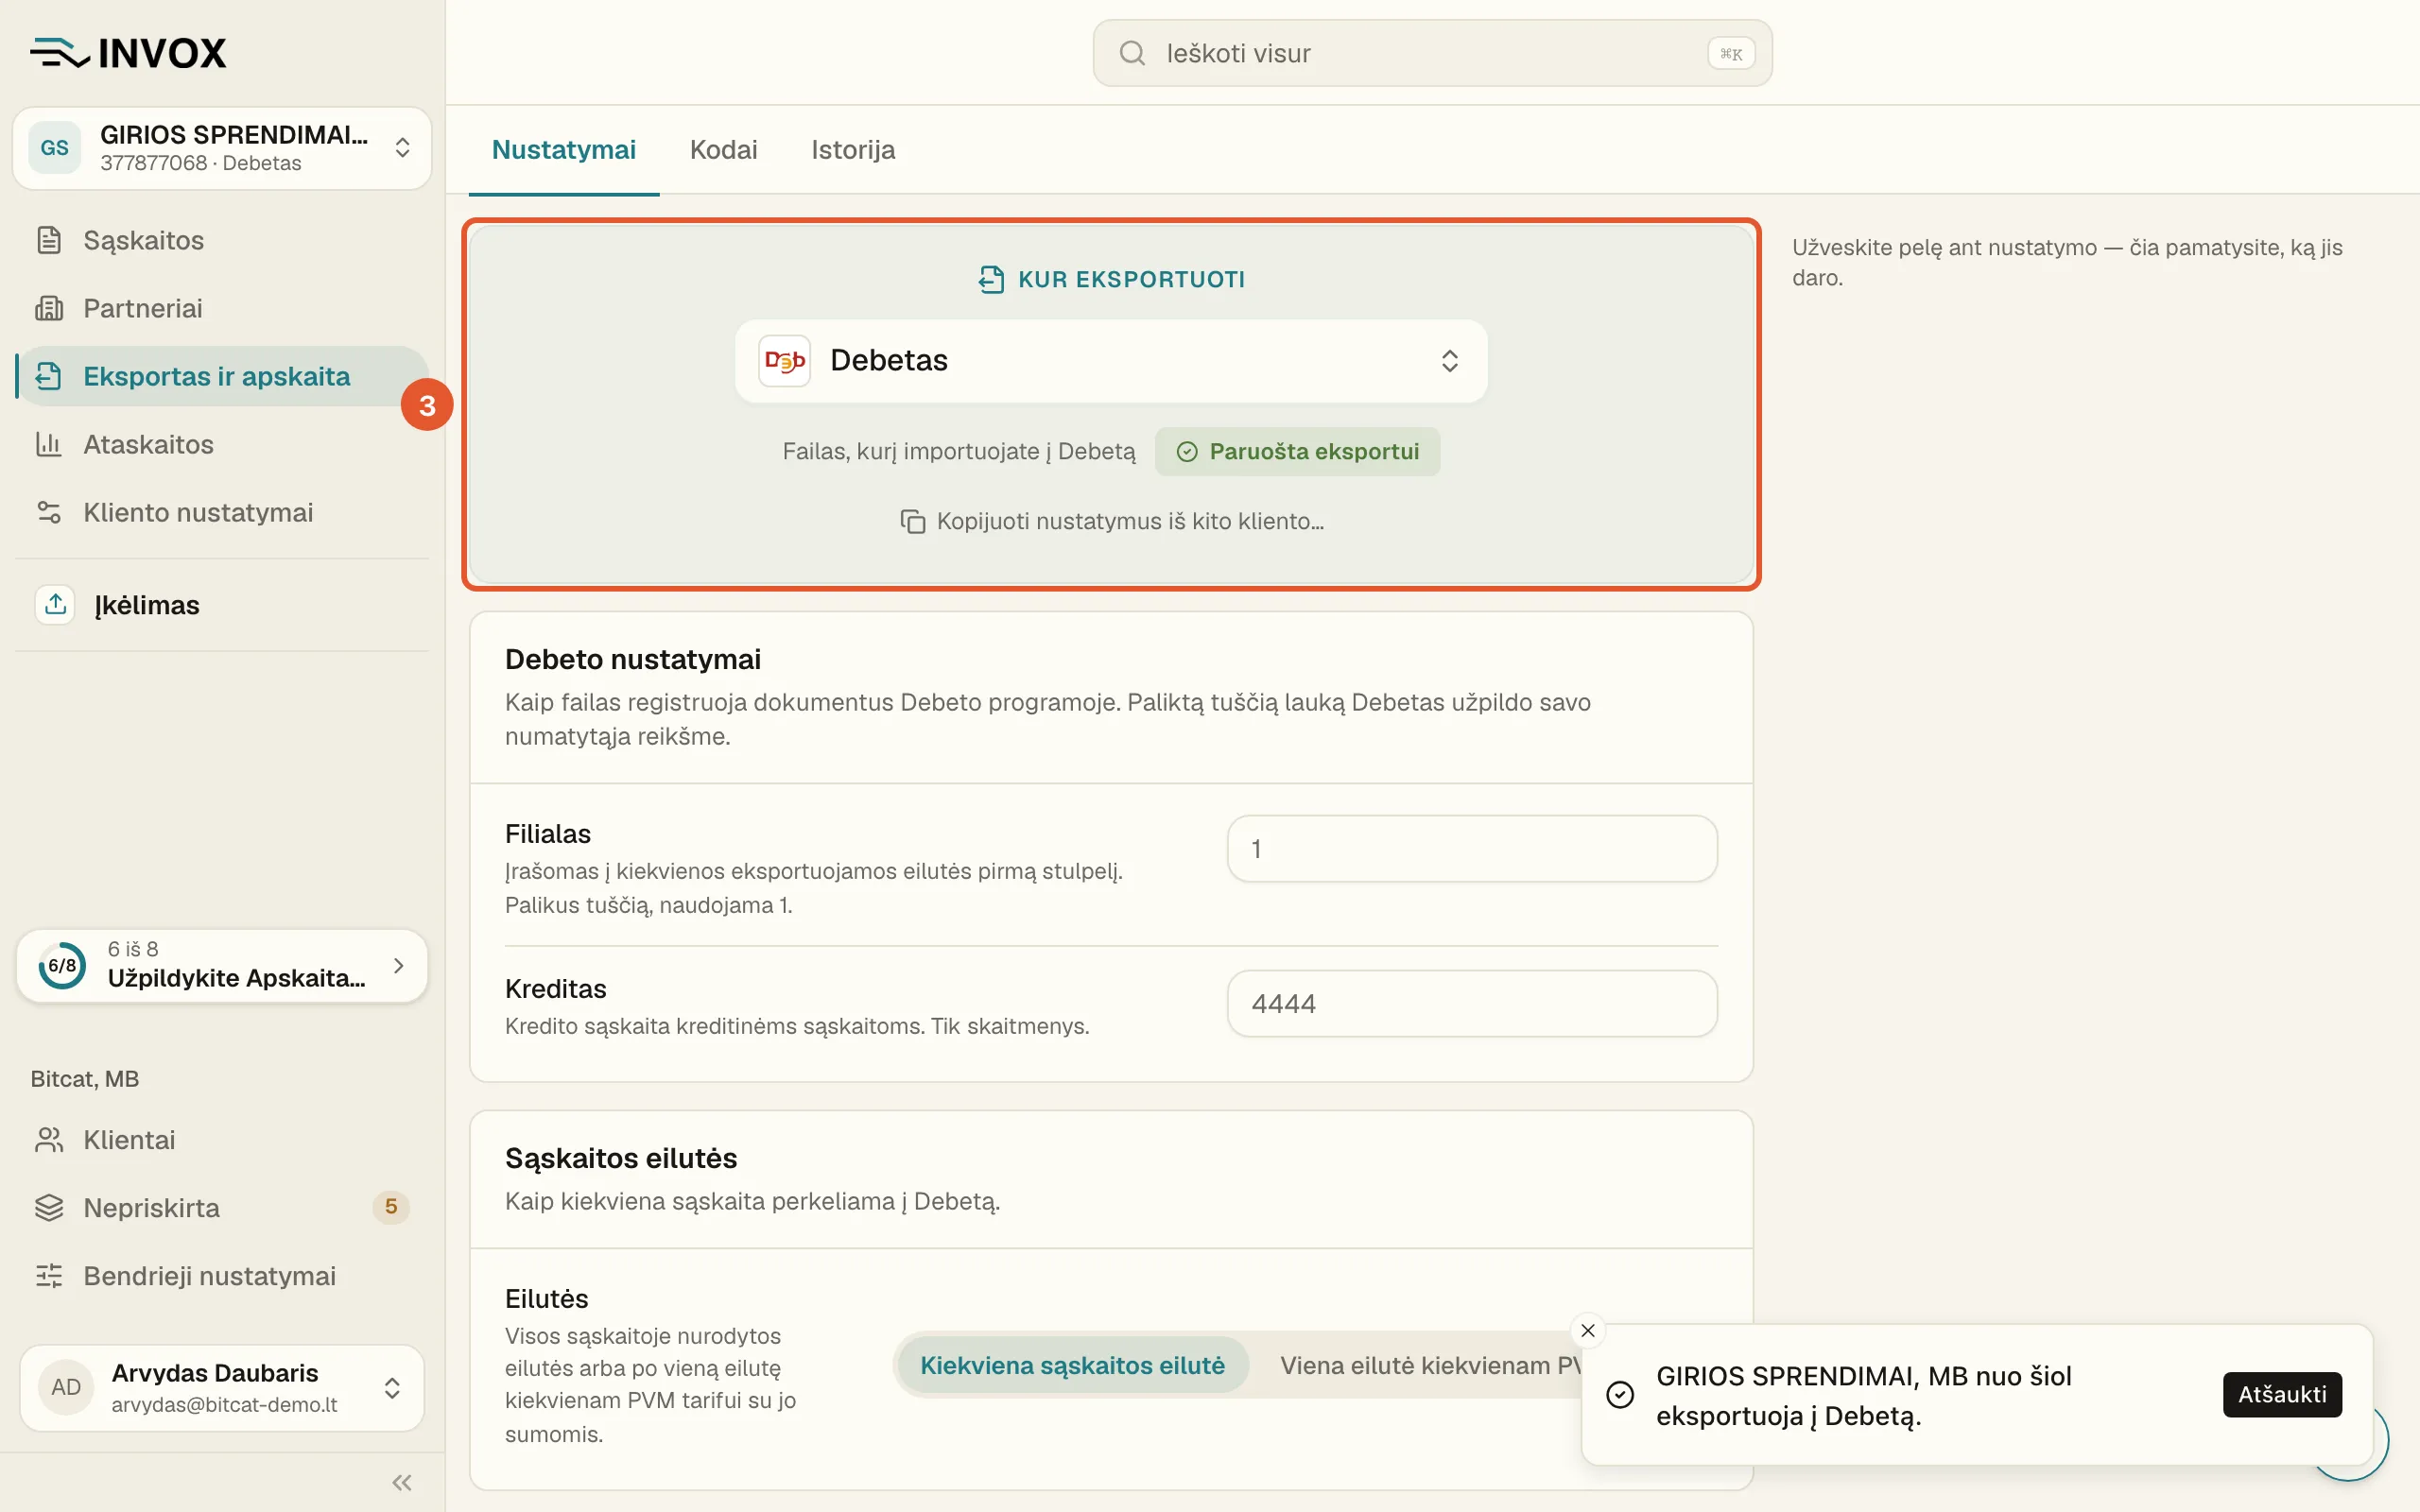The image size is (2420, 1512).
Task: Focus the Ieškoti visur search field
Action: [1432, 53]
